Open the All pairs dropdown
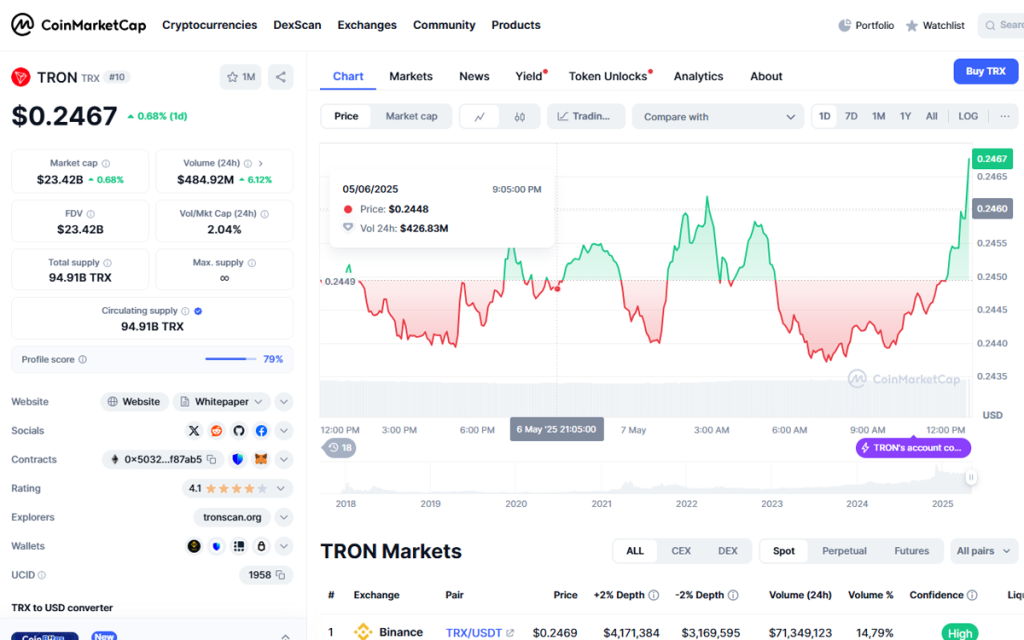Viewport: 1024px width, 640px height. [x=984, y=551]
